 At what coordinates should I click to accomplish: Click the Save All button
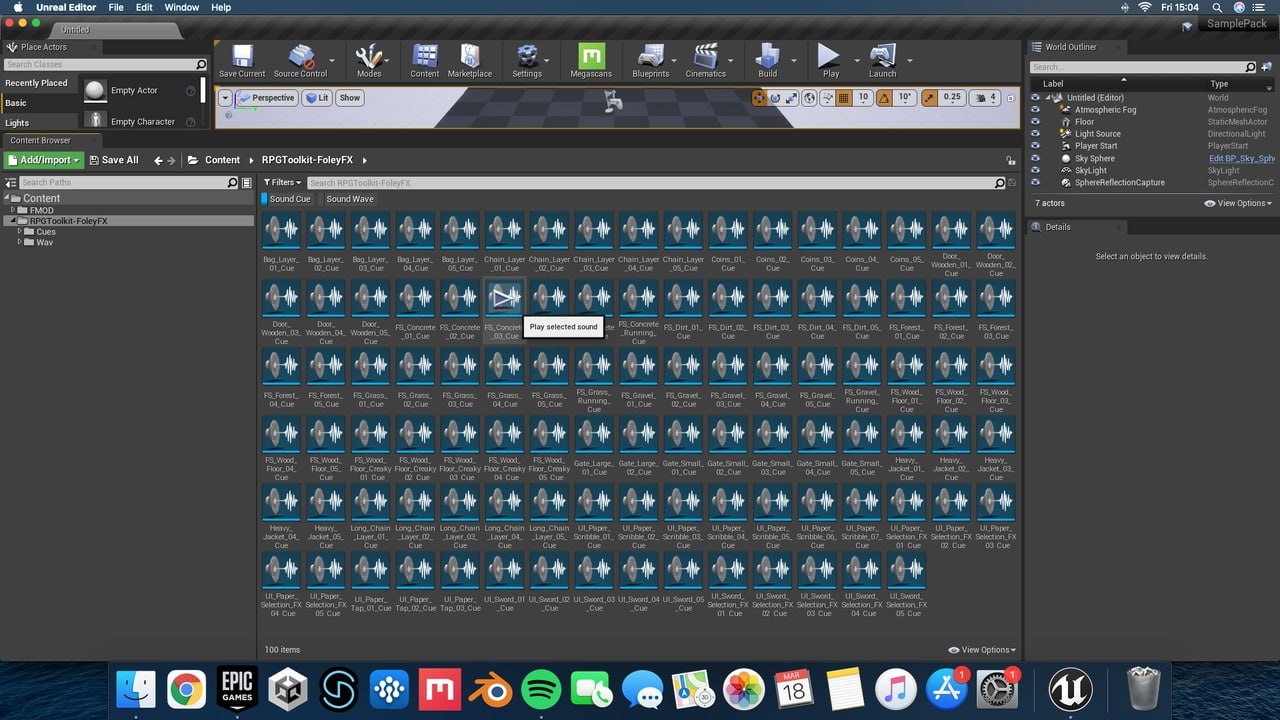[114, 160]
